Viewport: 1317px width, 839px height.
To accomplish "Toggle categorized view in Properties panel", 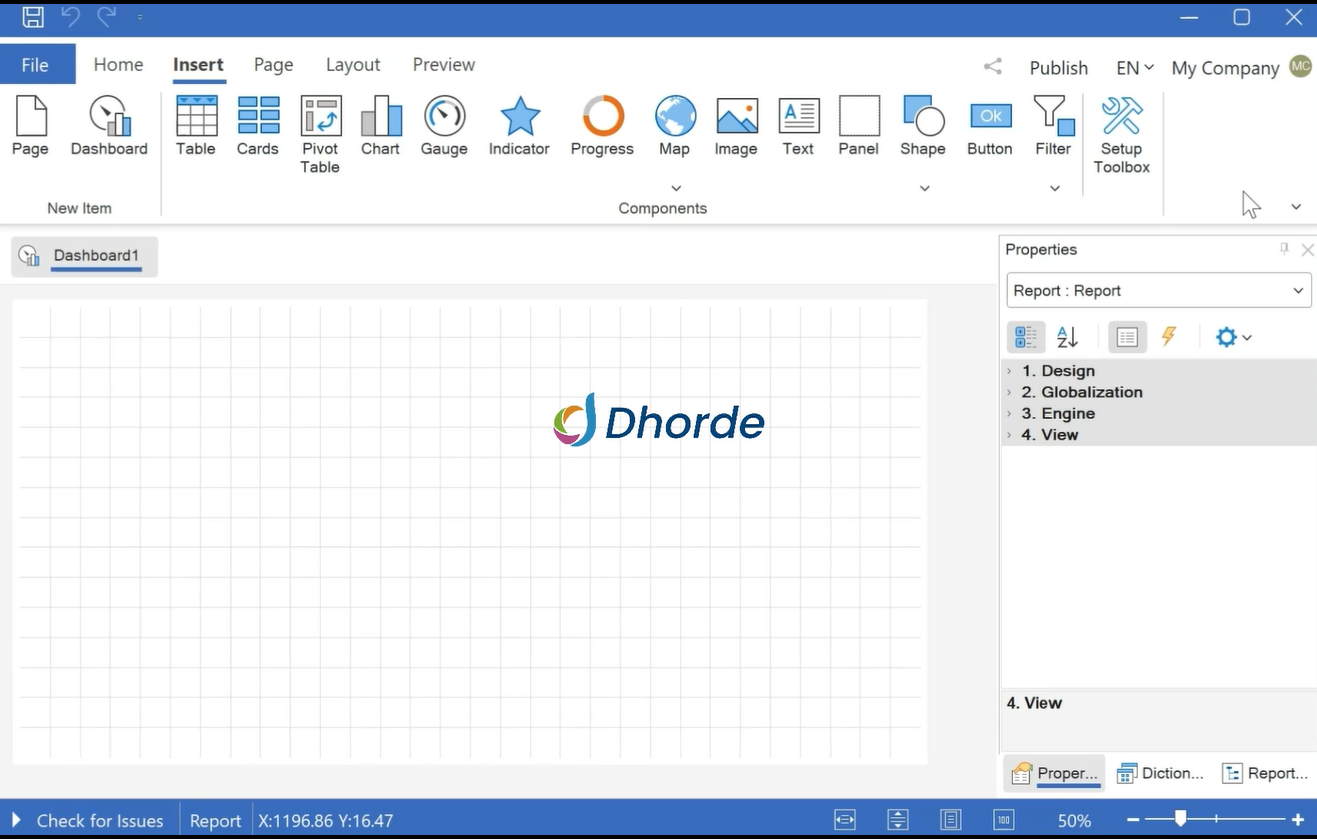I will pyautogui.click(x=1025, y=338).
